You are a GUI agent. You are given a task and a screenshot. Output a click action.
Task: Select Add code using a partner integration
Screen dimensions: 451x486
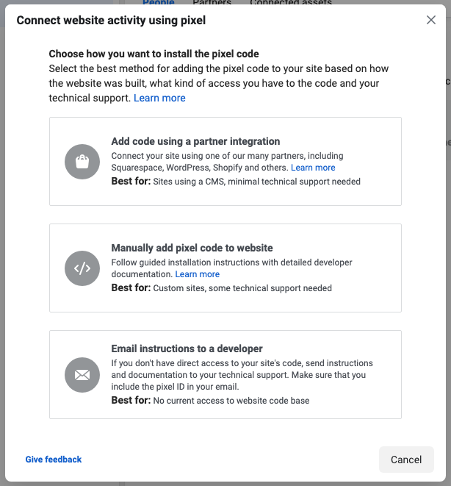point(225,161)
